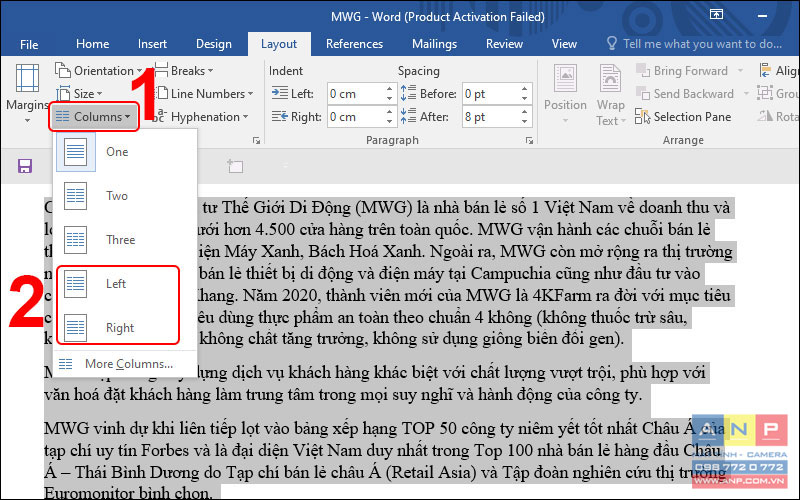The width and height of the screenshot is (800, 500).
Task: Open Page Setup dialog launcher
Action: click(257, 140)
